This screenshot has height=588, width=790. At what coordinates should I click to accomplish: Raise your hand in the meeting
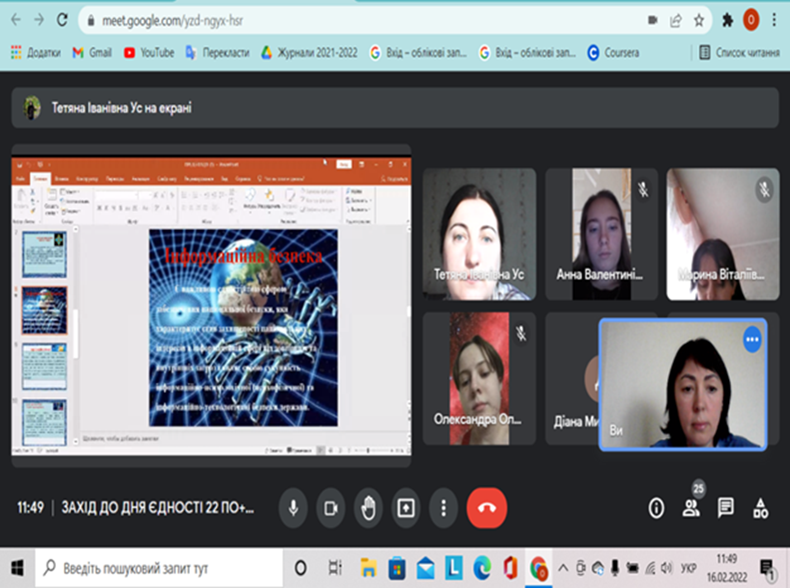367,507
